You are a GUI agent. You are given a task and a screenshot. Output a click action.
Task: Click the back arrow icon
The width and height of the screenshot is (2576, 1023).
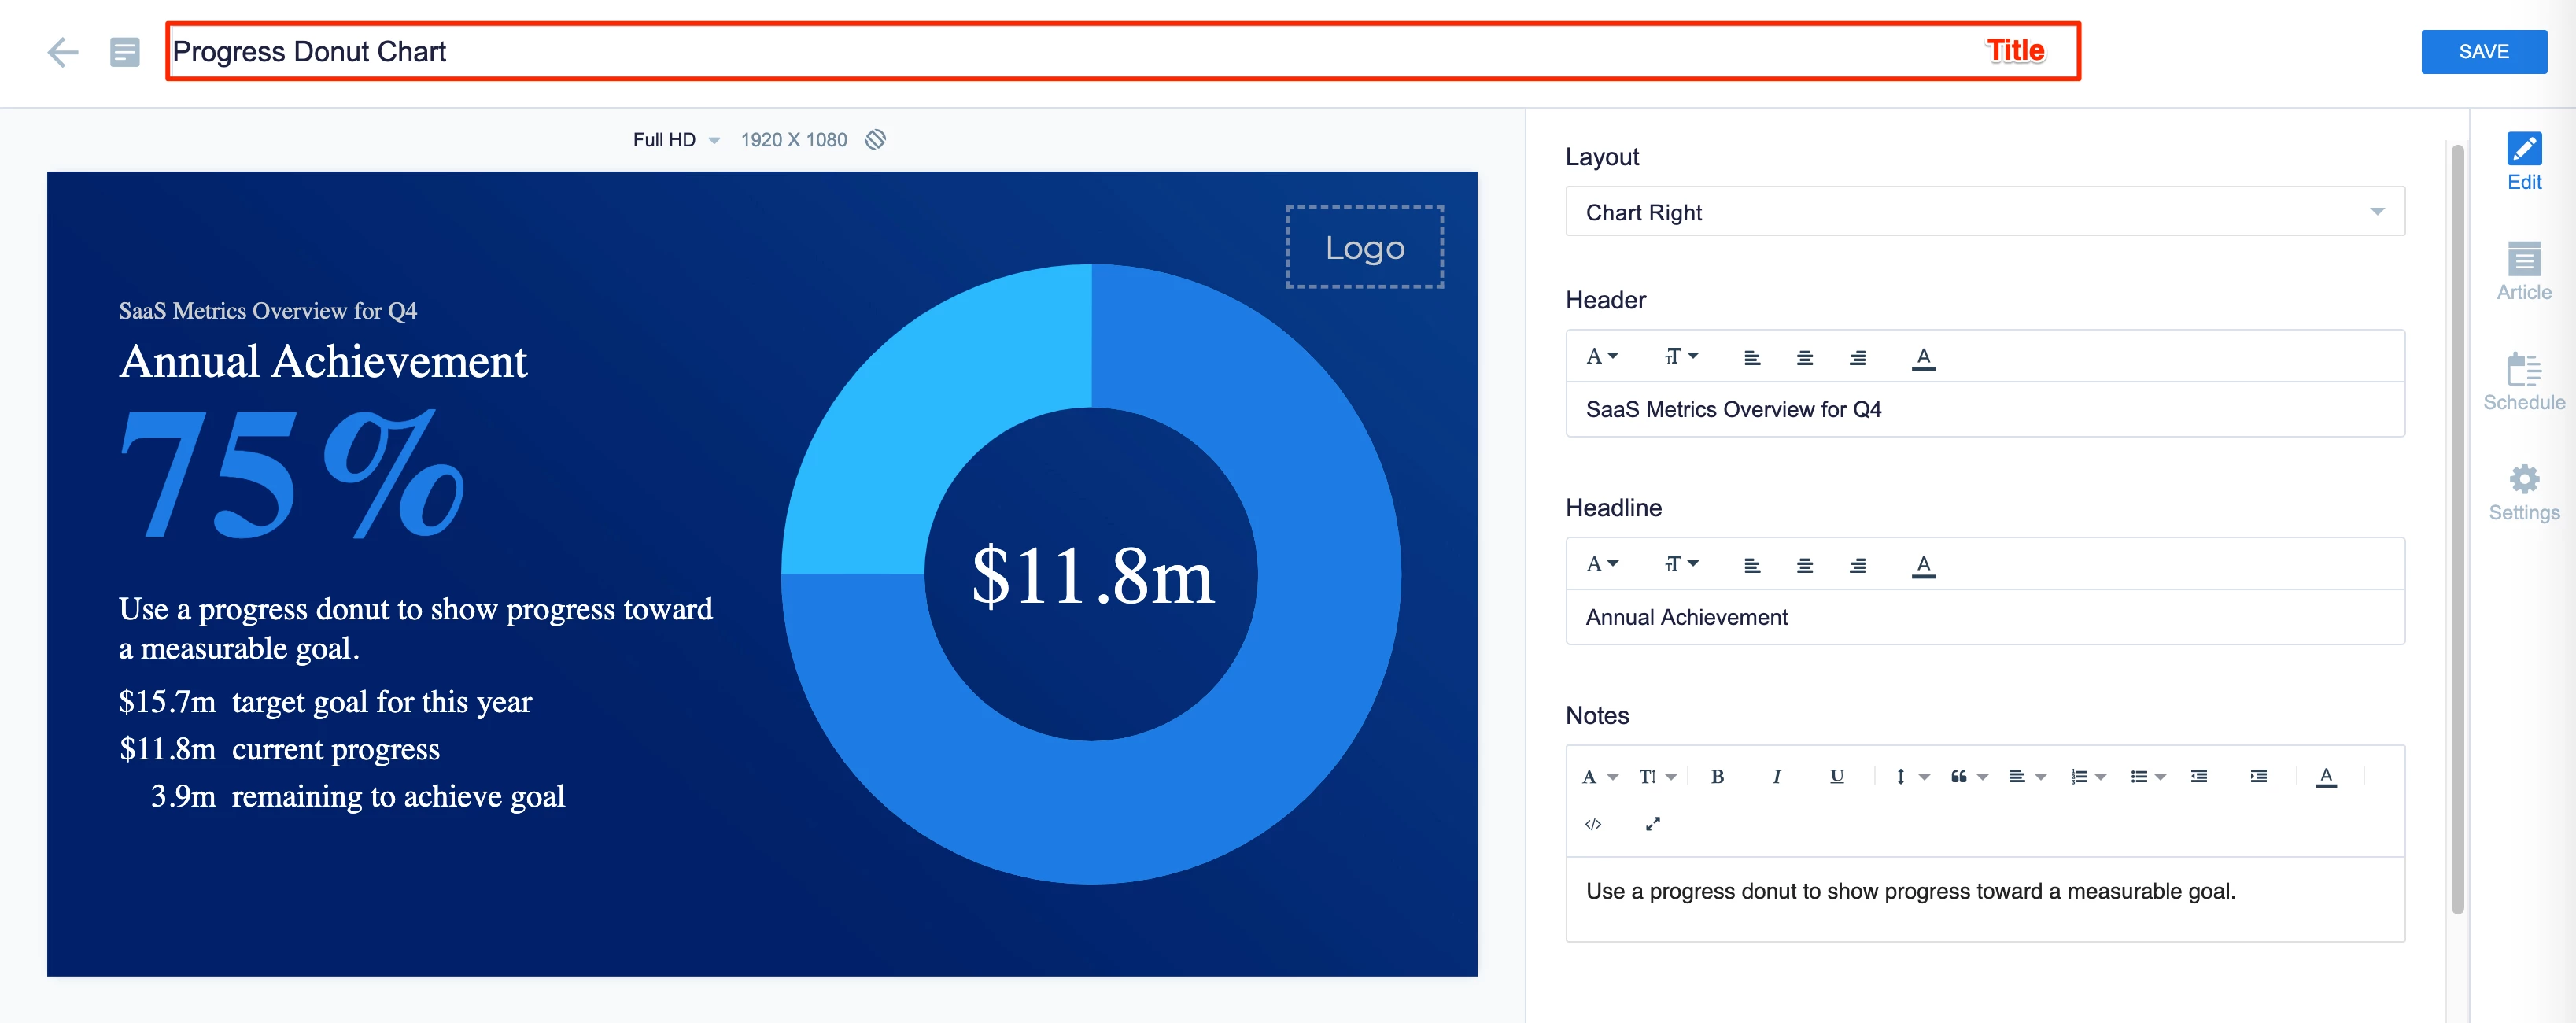pyautogui.click(x=62, y=52)
